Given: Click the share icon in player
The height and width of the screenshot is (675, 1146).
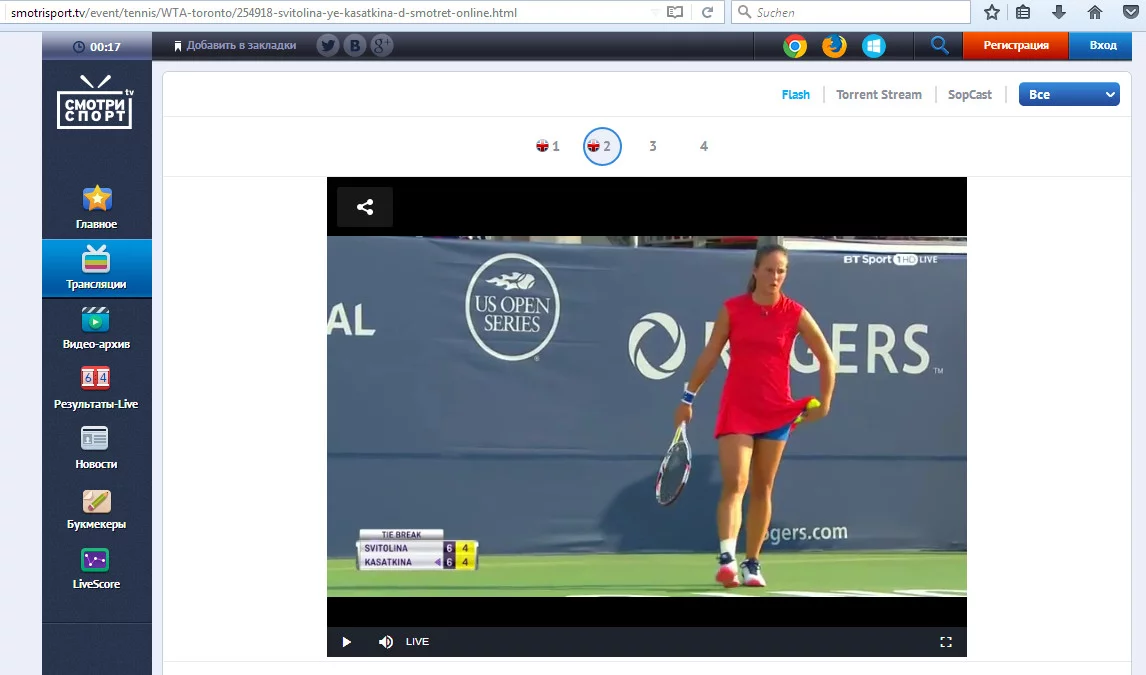Looking at the screenshot, I should pos(365,207).
